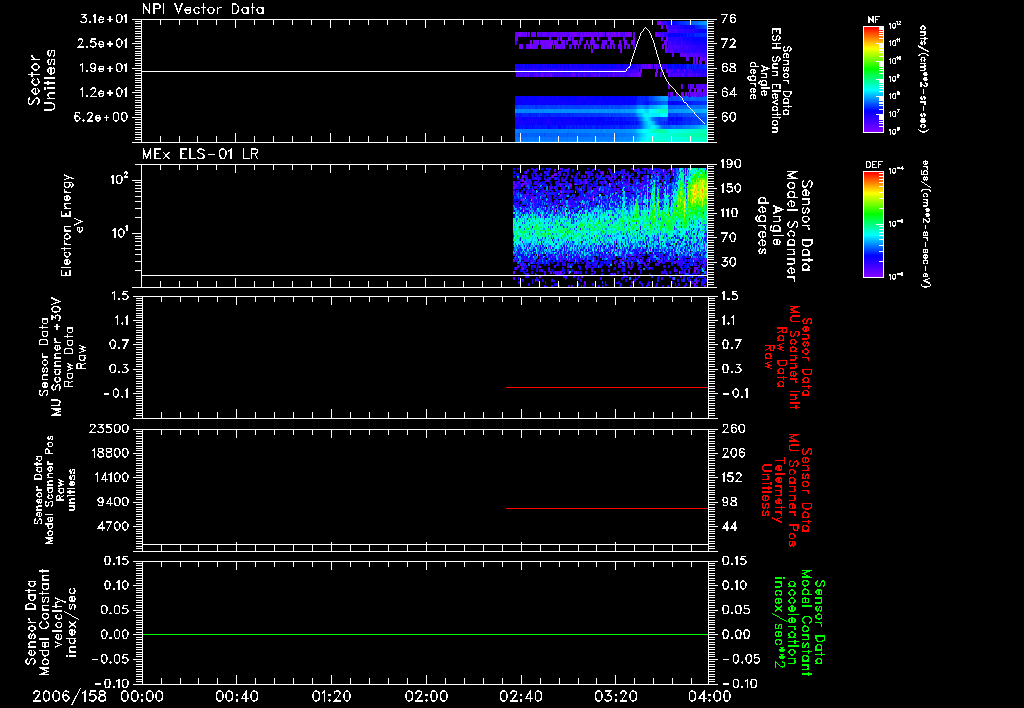This screenshot has height=708, width=1024.
Task: Click the red 'MU Scanner Inh Raw Data' label
Action: pos(787,357)
